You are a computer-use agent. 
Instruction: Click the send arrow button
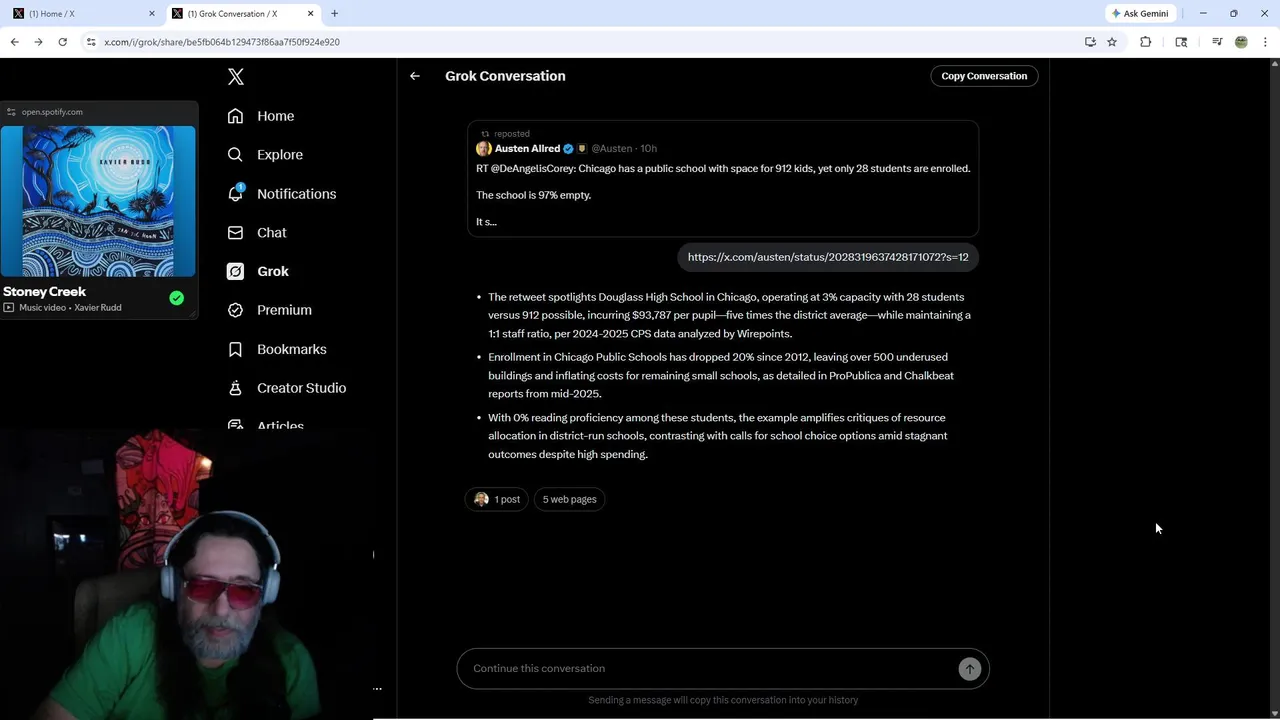969,669
